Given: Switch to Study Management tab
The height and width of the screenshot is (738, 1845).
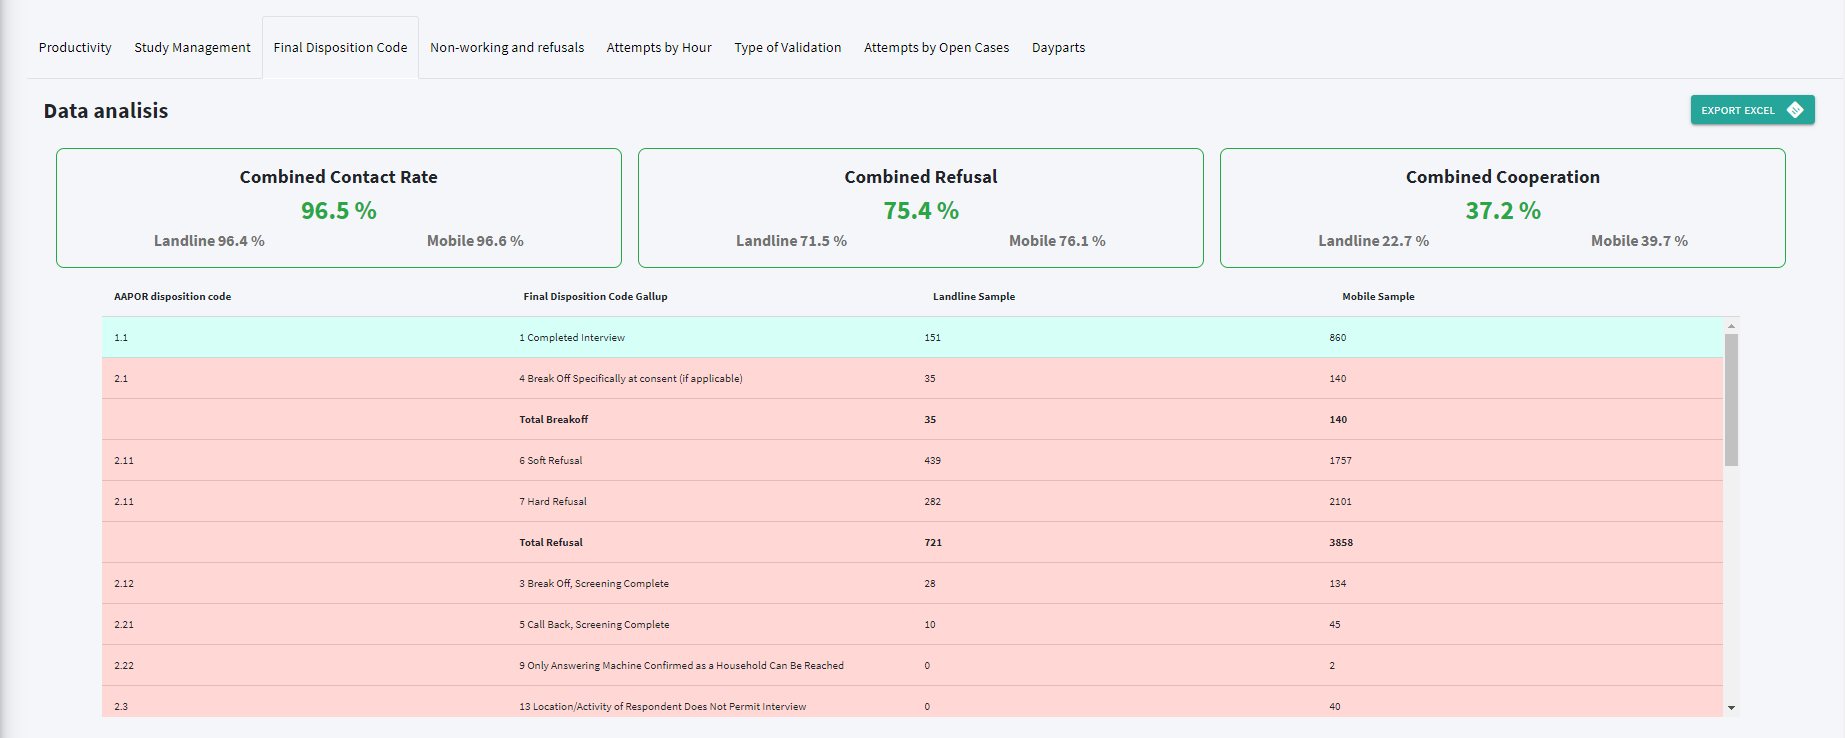Looking at the screenshot, I should pyautogui.click(x=192, y=47).
